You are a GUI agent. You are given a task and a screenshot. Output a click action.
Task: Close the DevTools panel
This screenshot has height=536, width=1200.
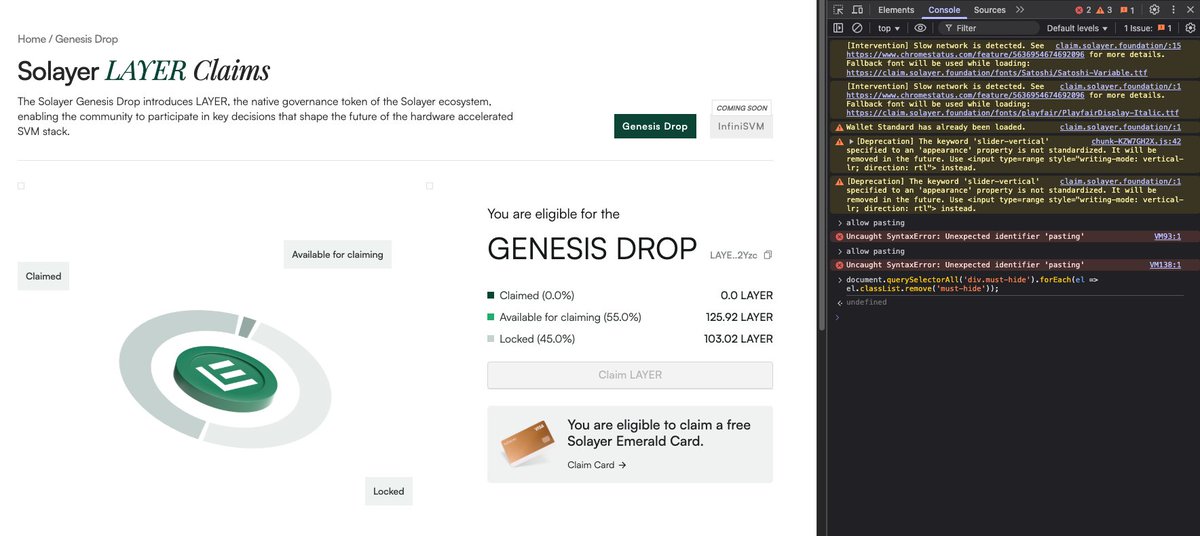point(1189,10)
